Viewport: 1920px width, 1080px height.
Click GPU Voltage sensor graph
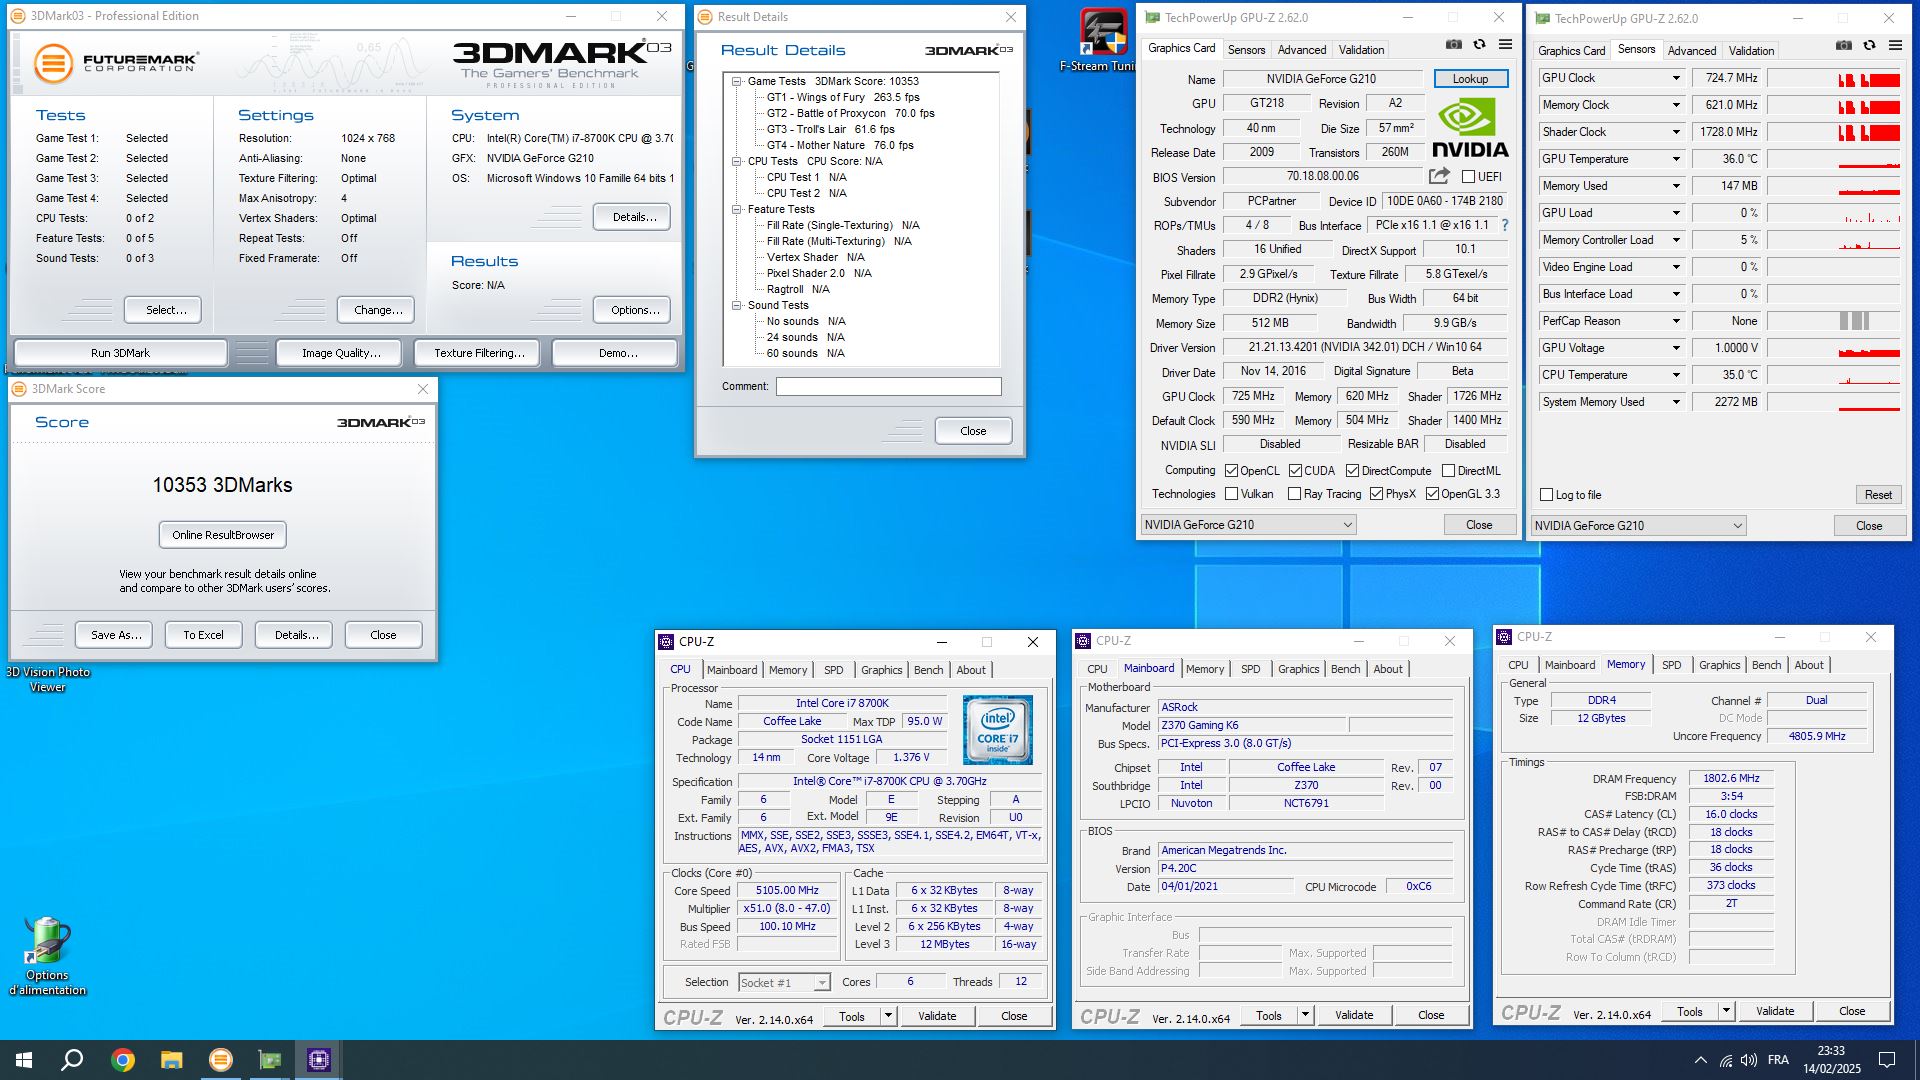pyautogui.click(x=1833, y=348)
